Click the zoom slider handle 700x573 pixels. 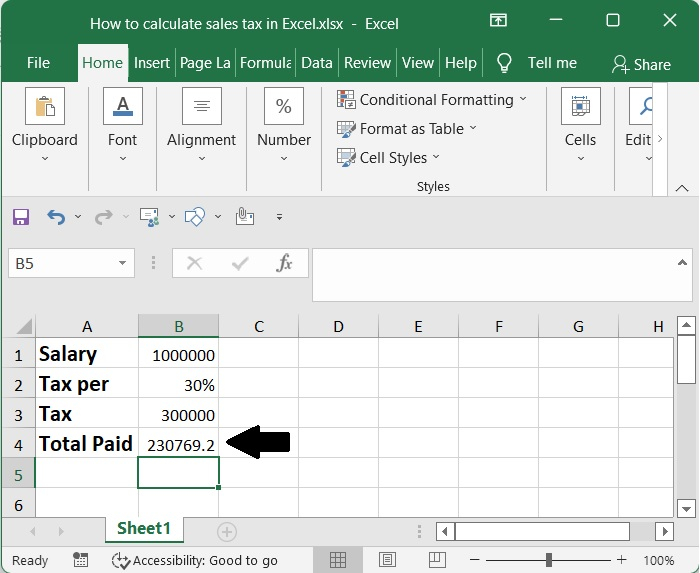[549, 560]
